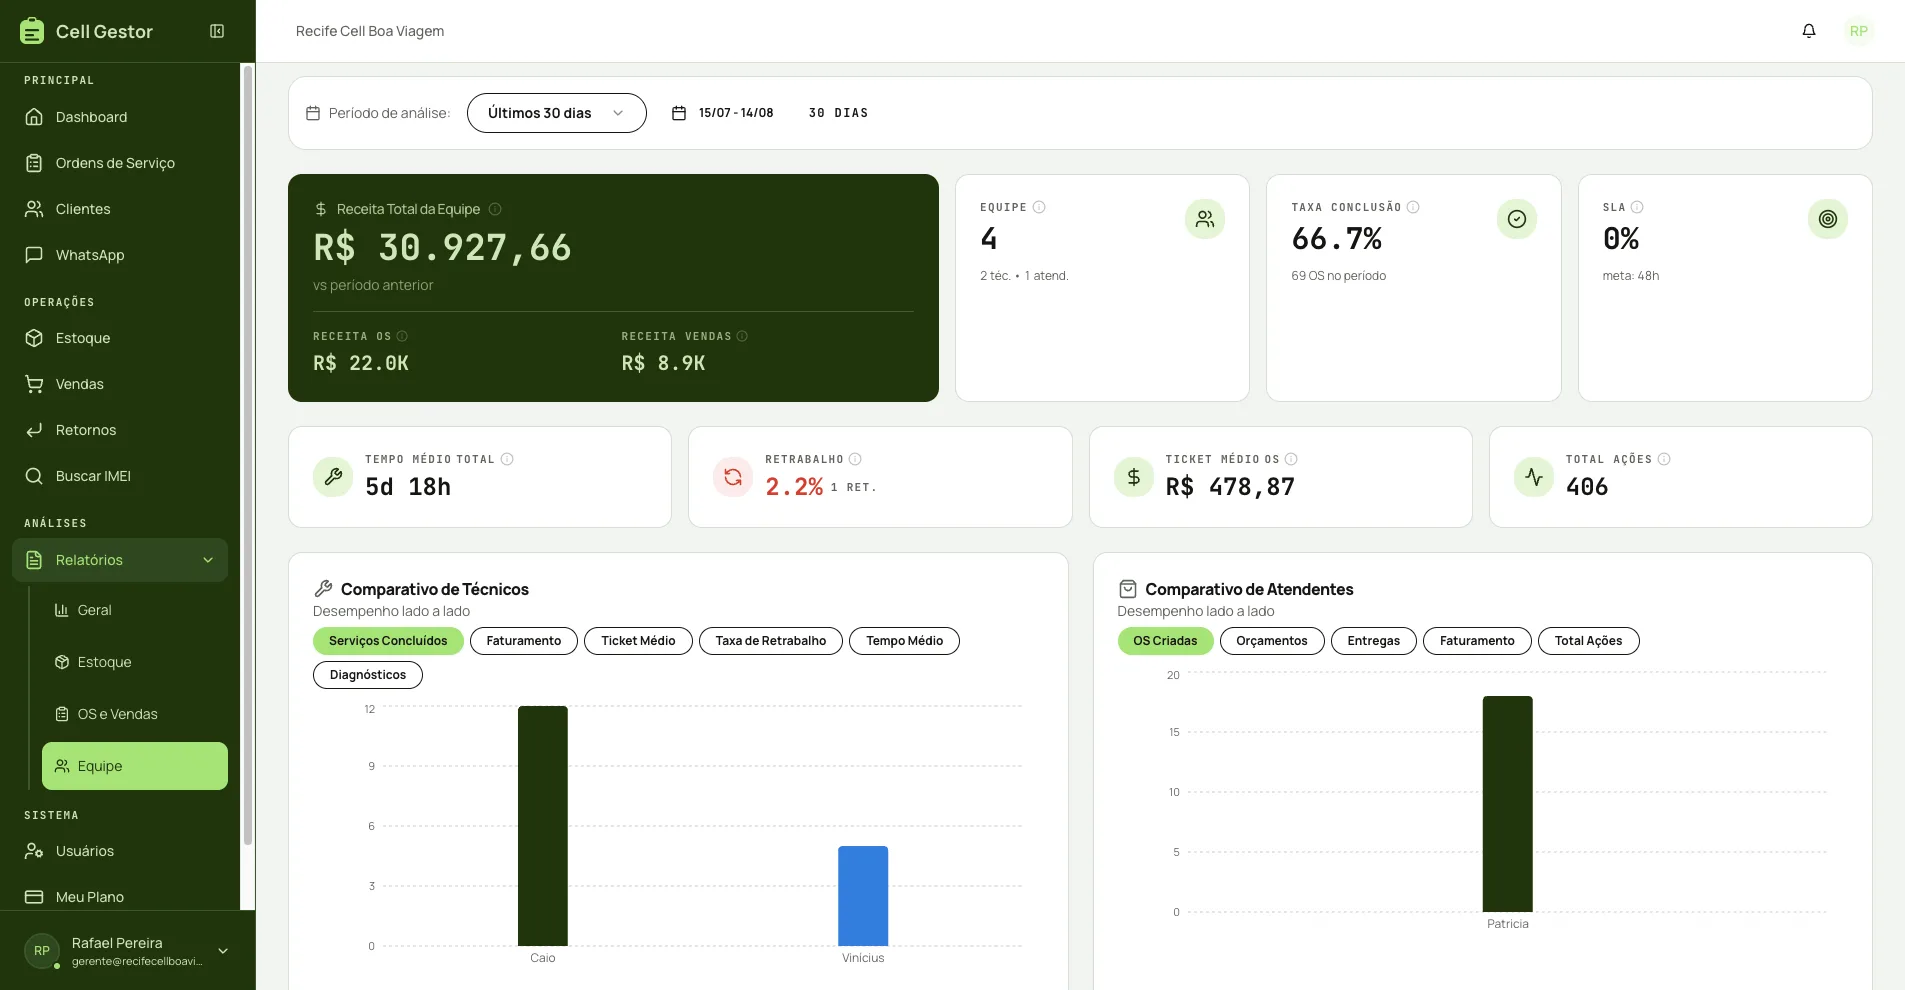Image resolution: width=1905 pixels, height=990 pixels.
Task: Select Diagnósticos chart filter
Action: (x=368, y=675)
